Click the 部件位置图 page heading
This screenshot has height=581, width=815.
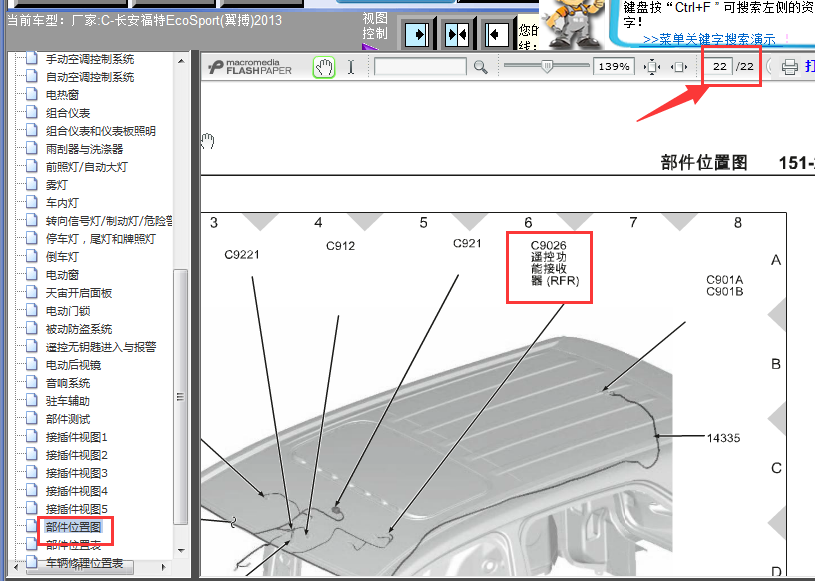[704, 163]
